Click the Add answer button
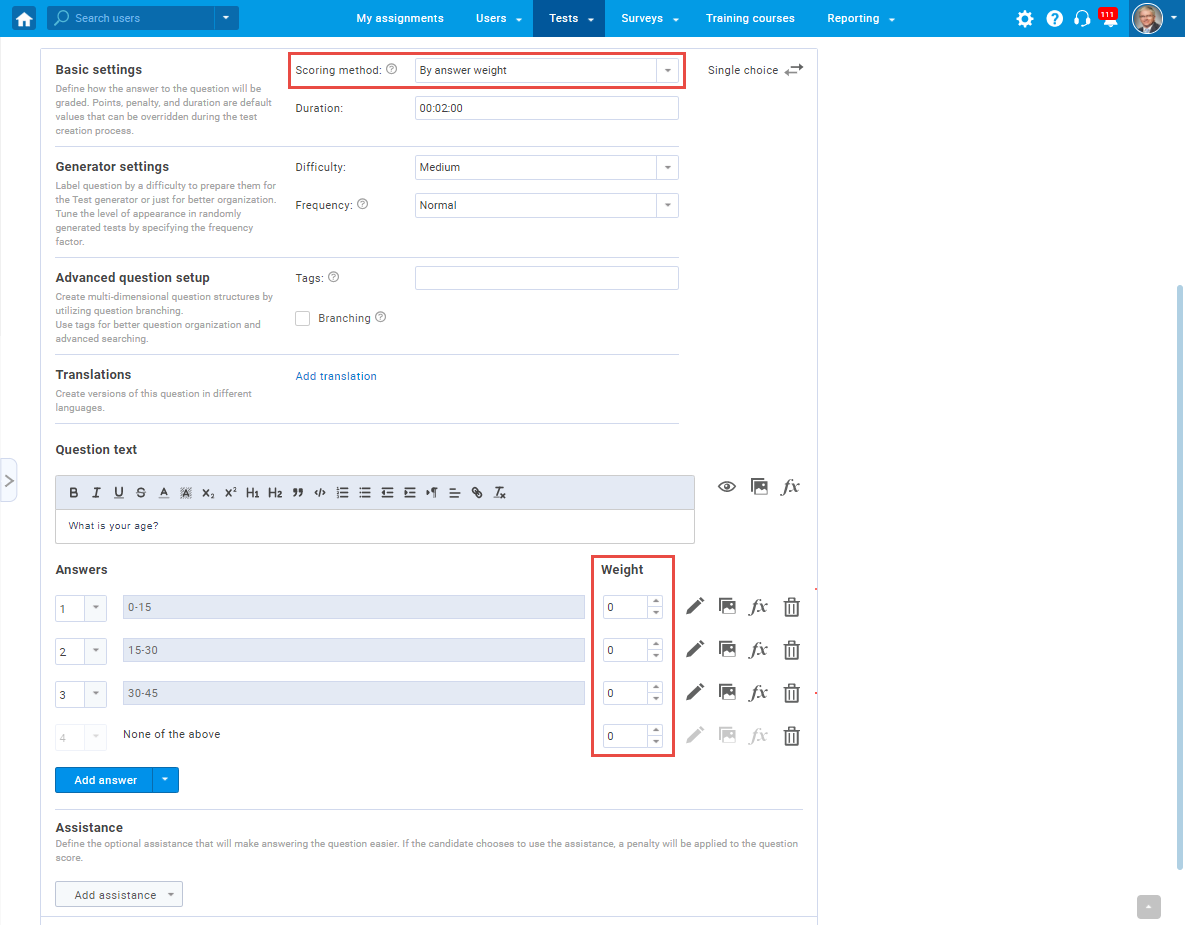 (x=104, y=780)
